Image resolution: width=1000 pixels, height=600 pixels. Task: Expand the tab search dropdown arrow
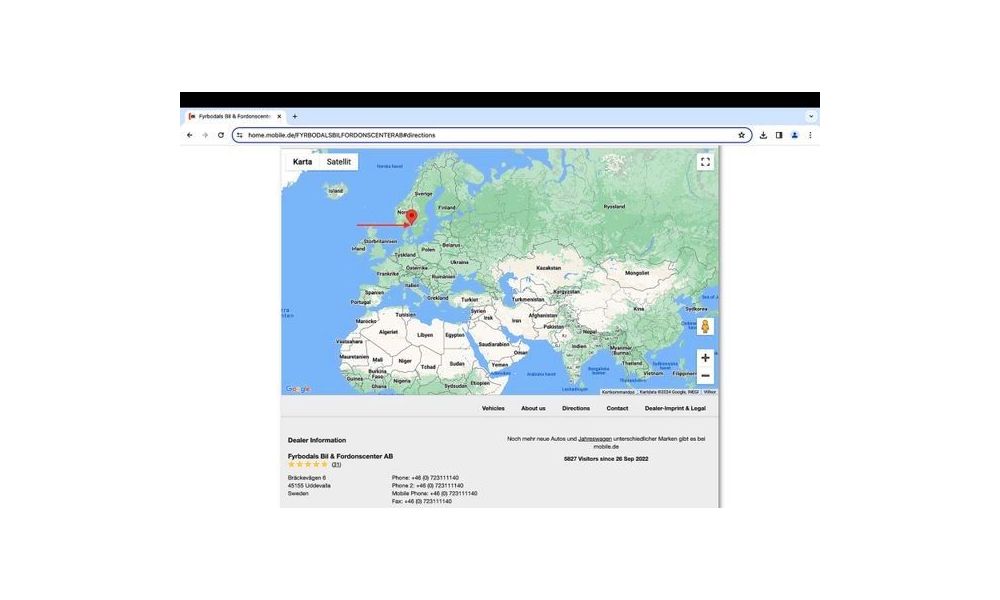[x=810, y=116]
